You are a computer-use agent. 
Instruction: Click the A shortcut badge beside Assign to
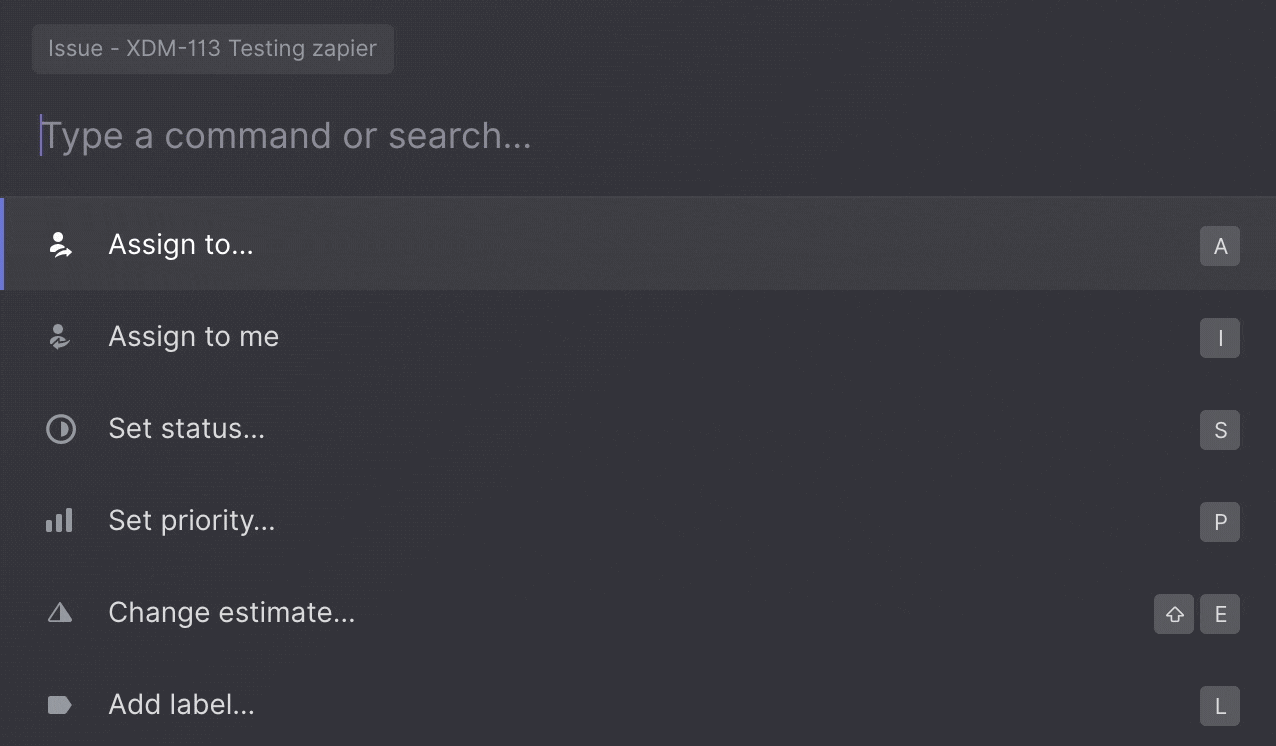point(1219,245)
